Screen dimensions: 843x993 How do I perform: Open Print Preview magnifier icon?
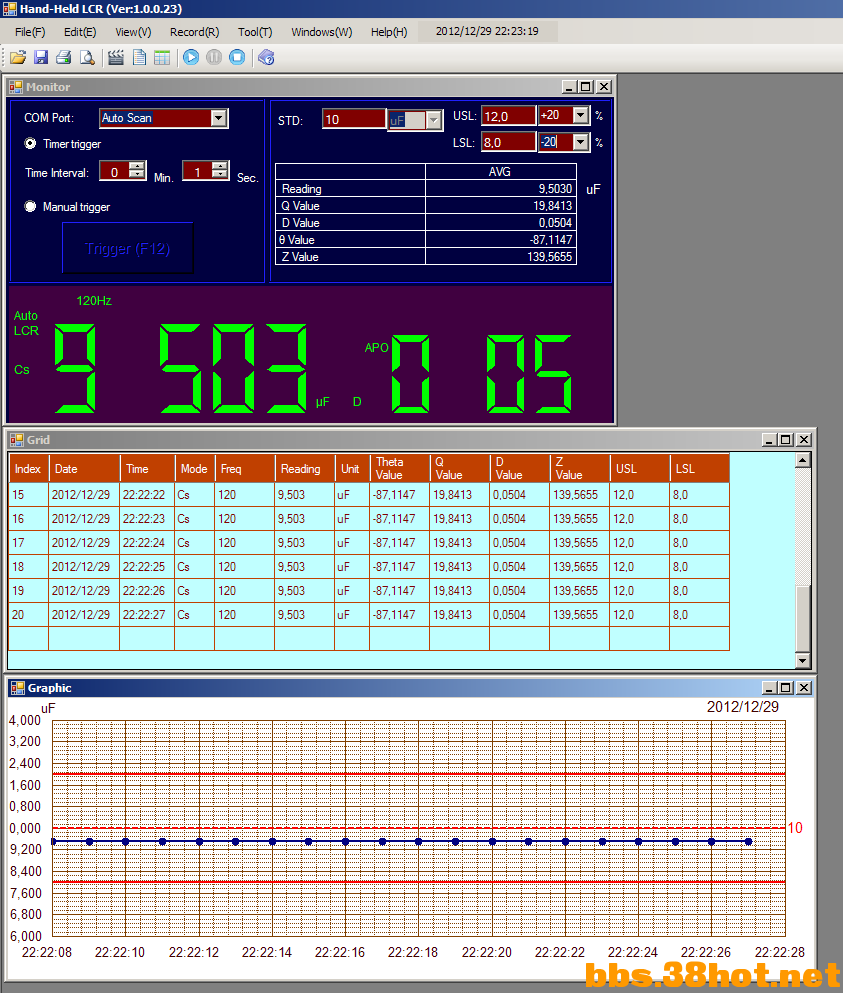click(87, 58)
